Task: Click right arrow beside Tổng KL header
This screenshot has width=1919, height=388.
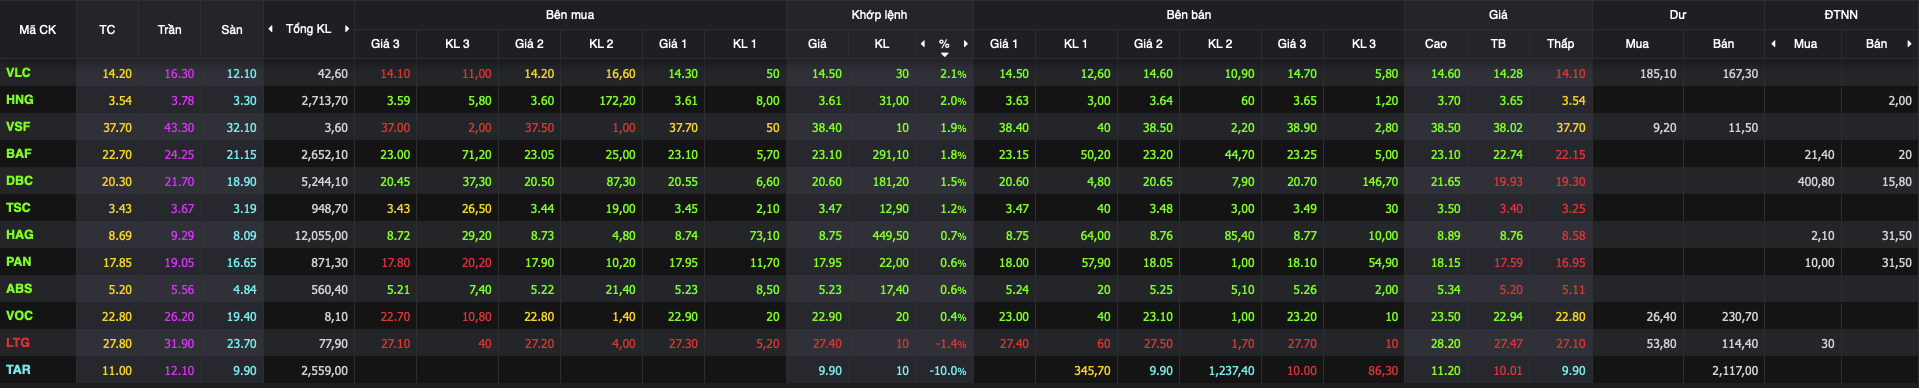Action: pos(347,29)
